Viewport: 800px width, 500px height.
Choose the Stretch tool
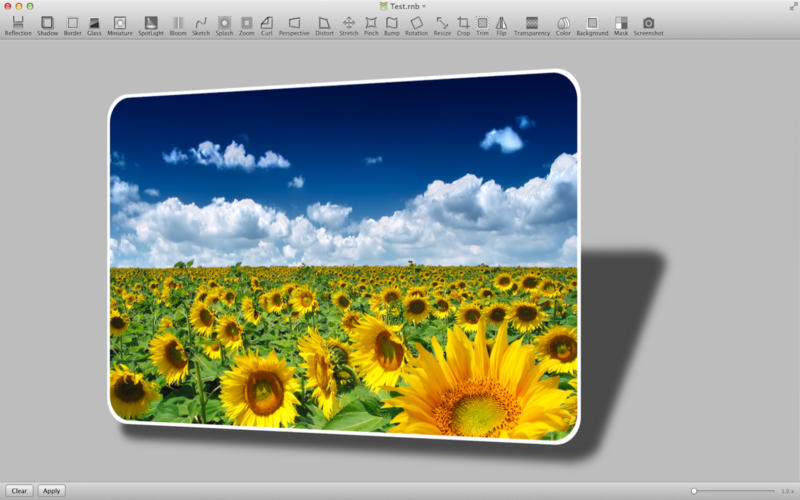348,25
